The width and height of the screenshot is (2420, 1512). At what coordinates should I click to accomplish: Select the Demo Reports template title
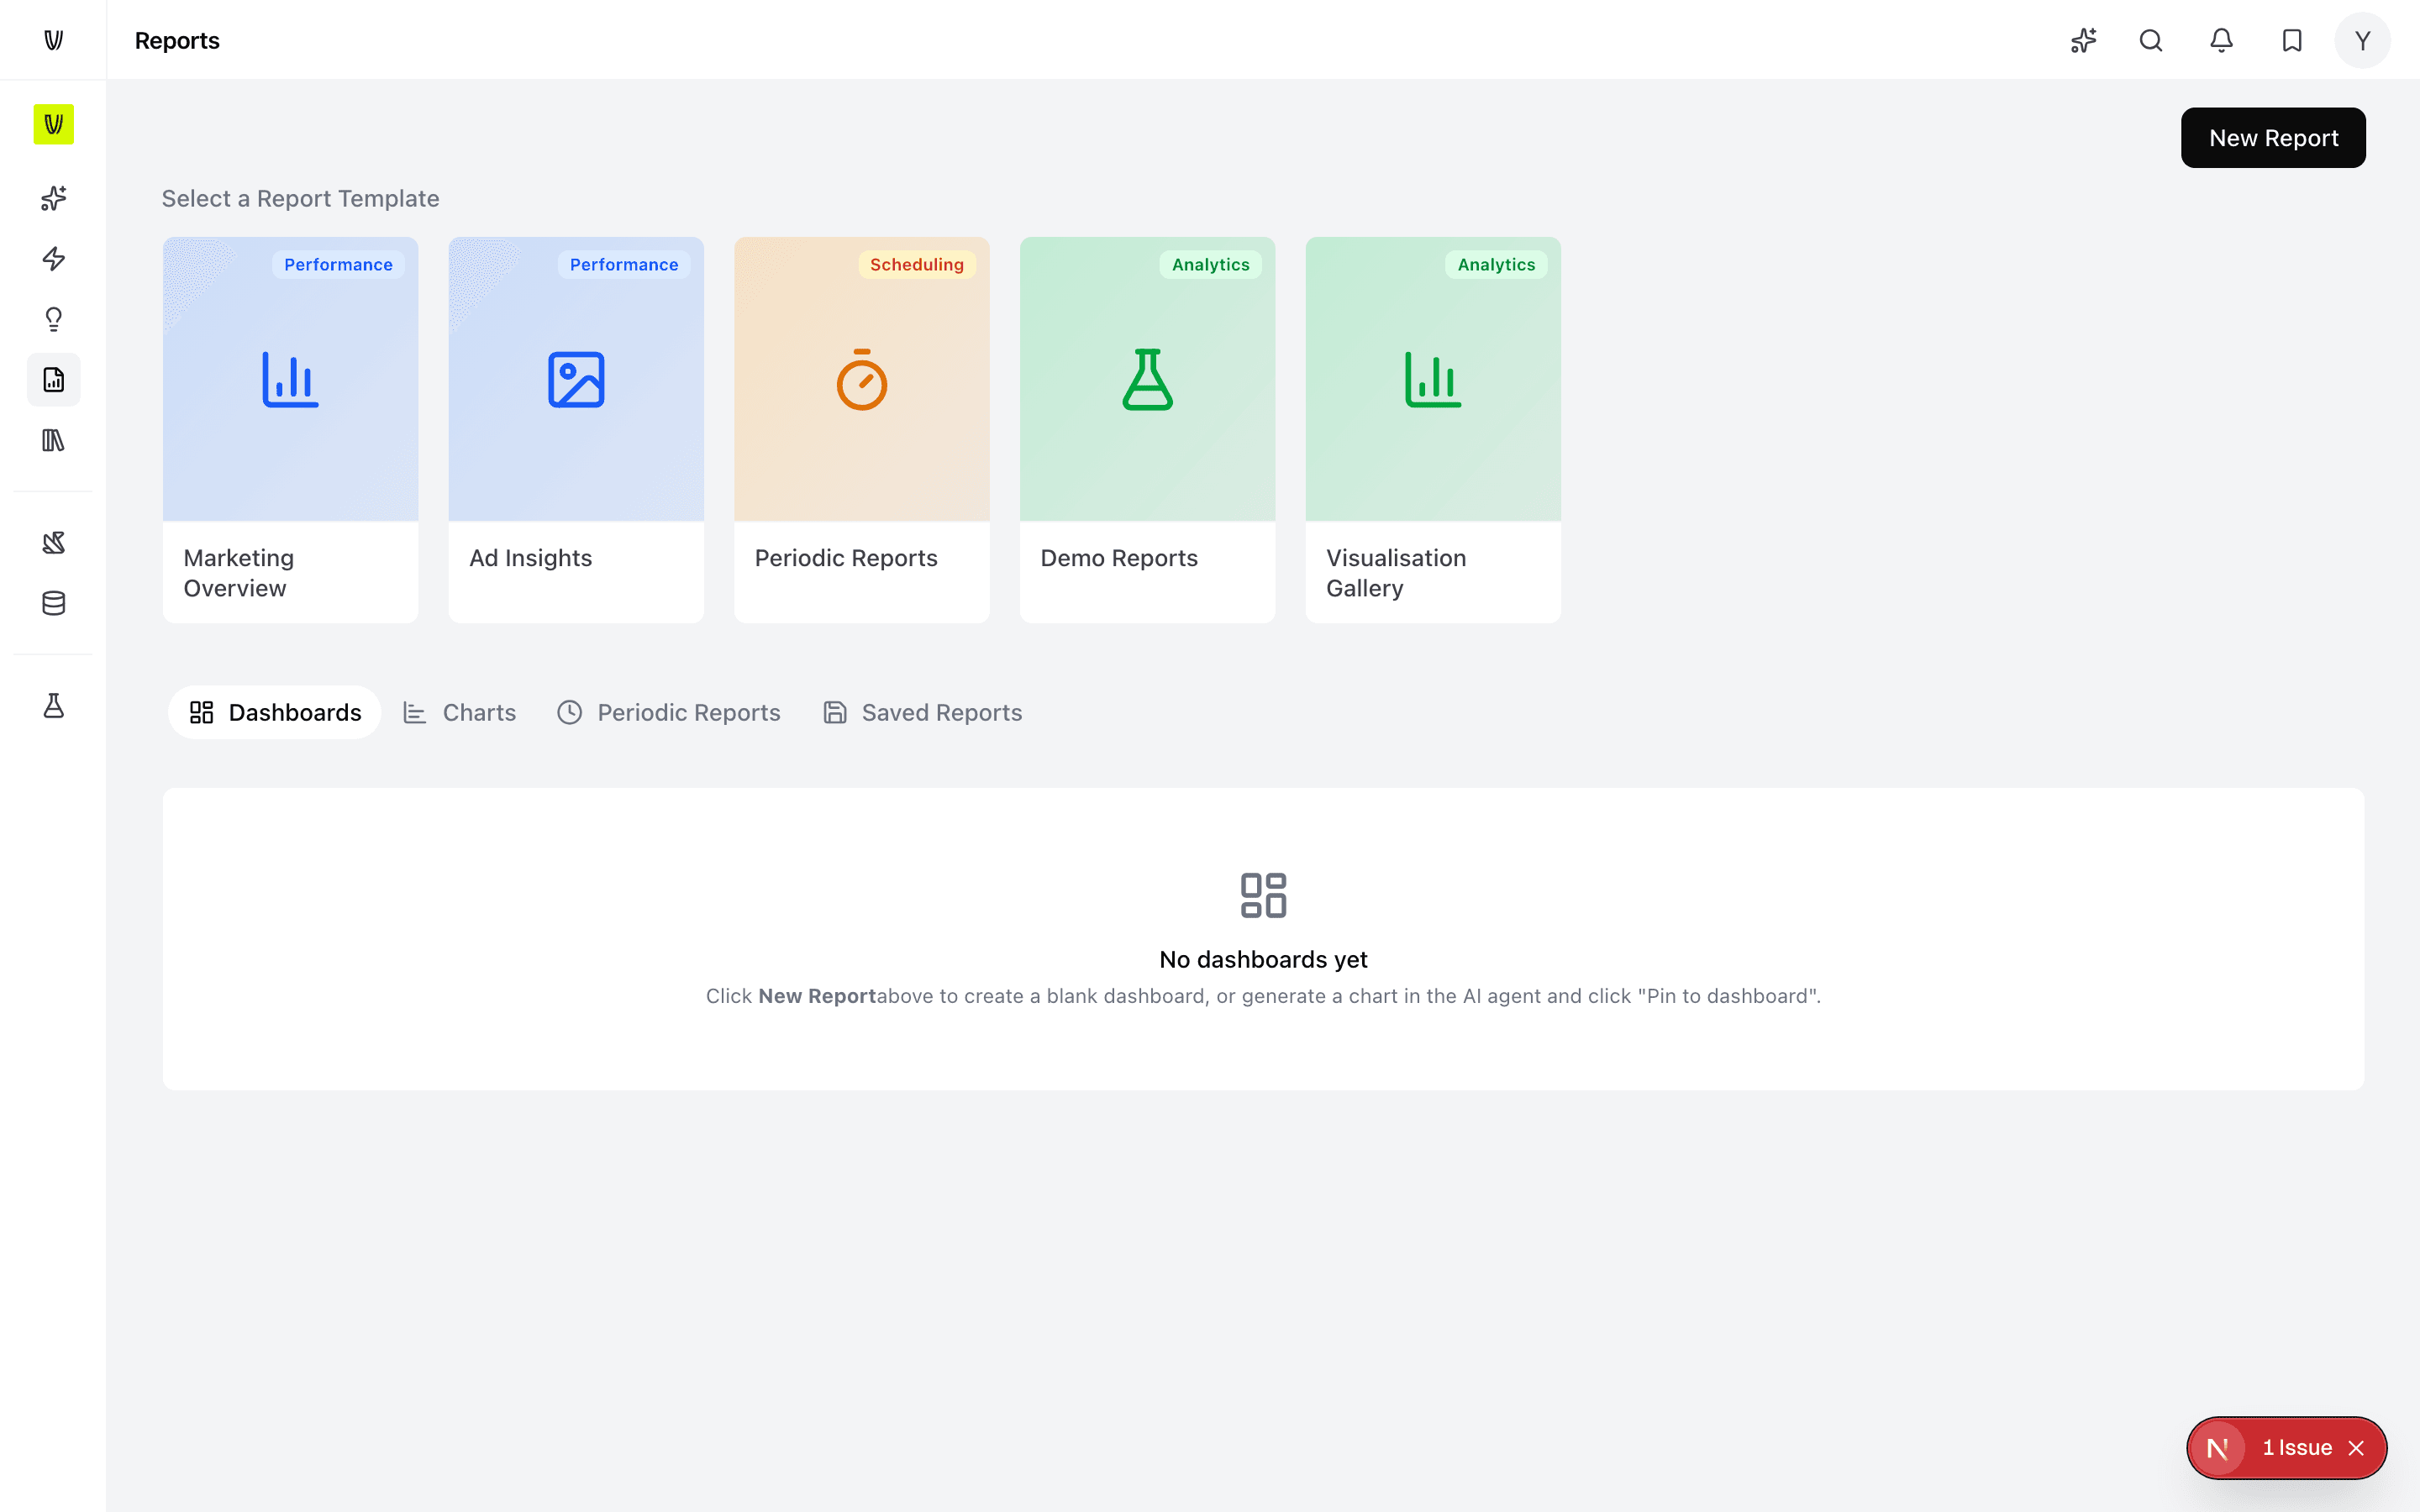coord(1119,558)
